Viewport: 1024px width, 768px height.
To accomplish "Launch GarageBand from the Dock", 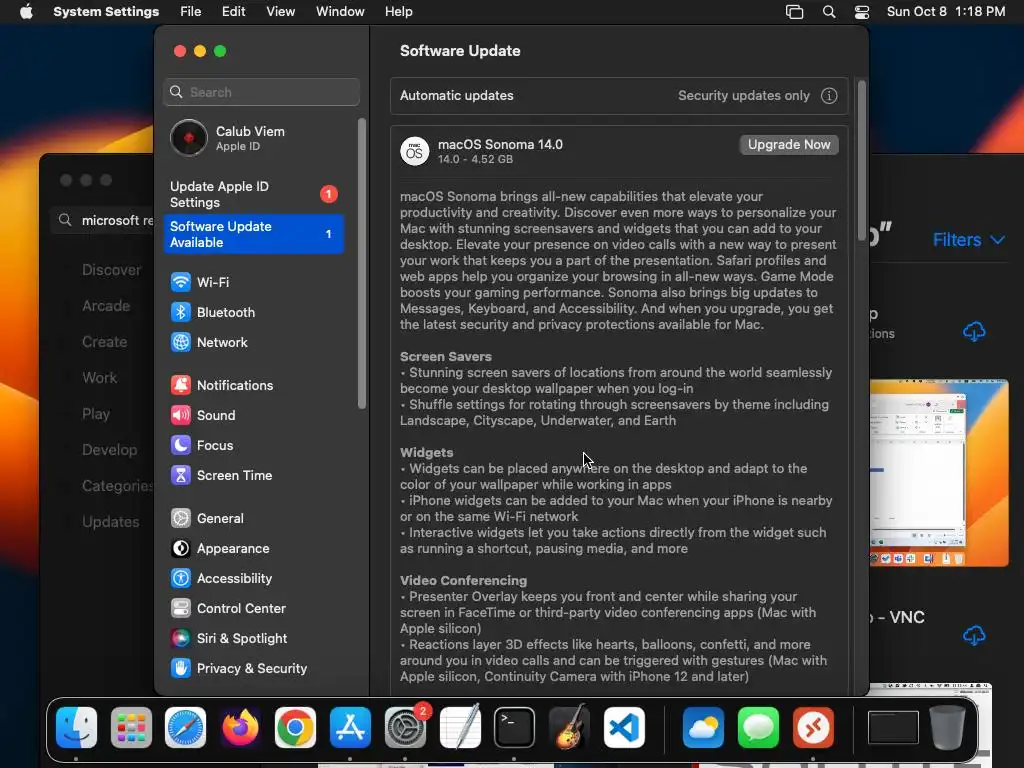I will point(569,728).
